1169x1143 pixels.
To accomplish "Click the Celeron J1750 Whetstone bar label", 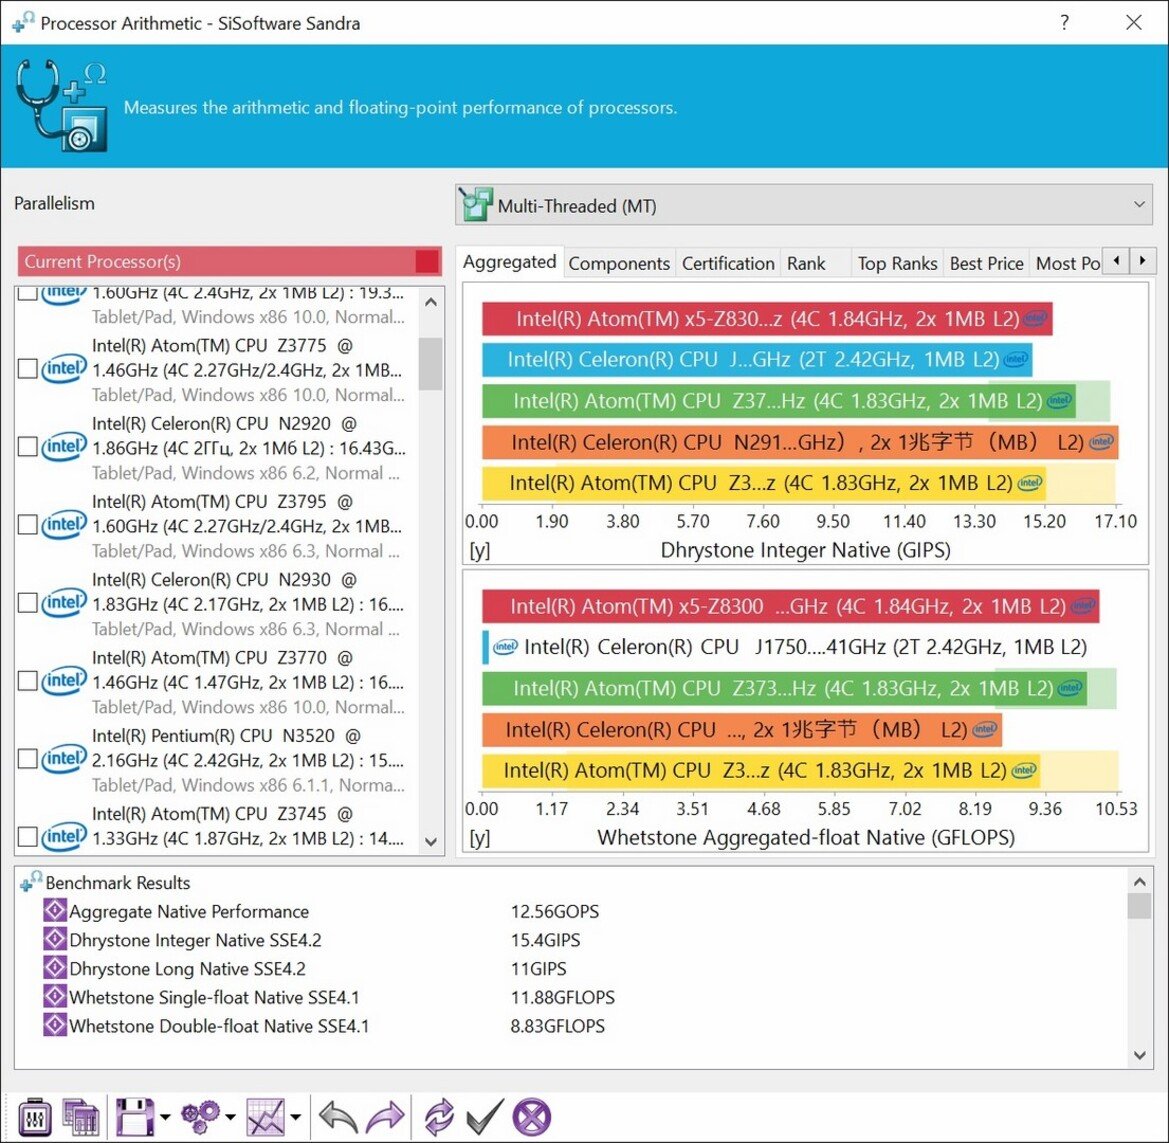I will [x=805, y=646].
